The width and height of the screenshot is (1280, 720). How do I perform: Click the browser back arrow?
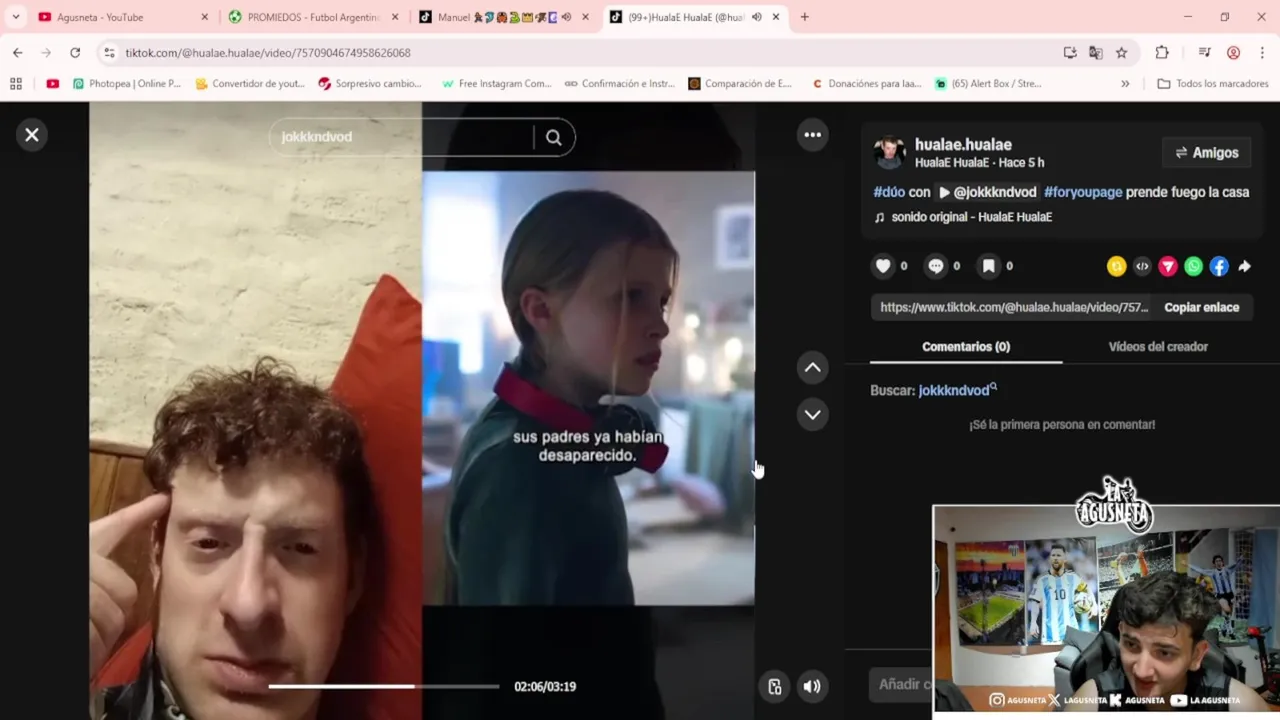18,53
